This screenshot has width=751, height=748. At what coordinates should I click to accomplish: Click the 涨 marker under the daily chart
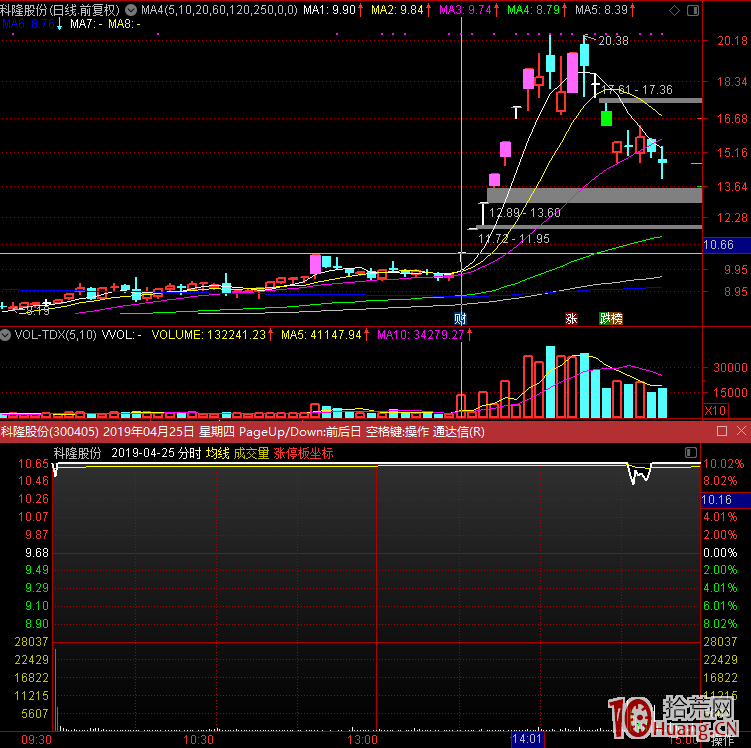(571, 318)
